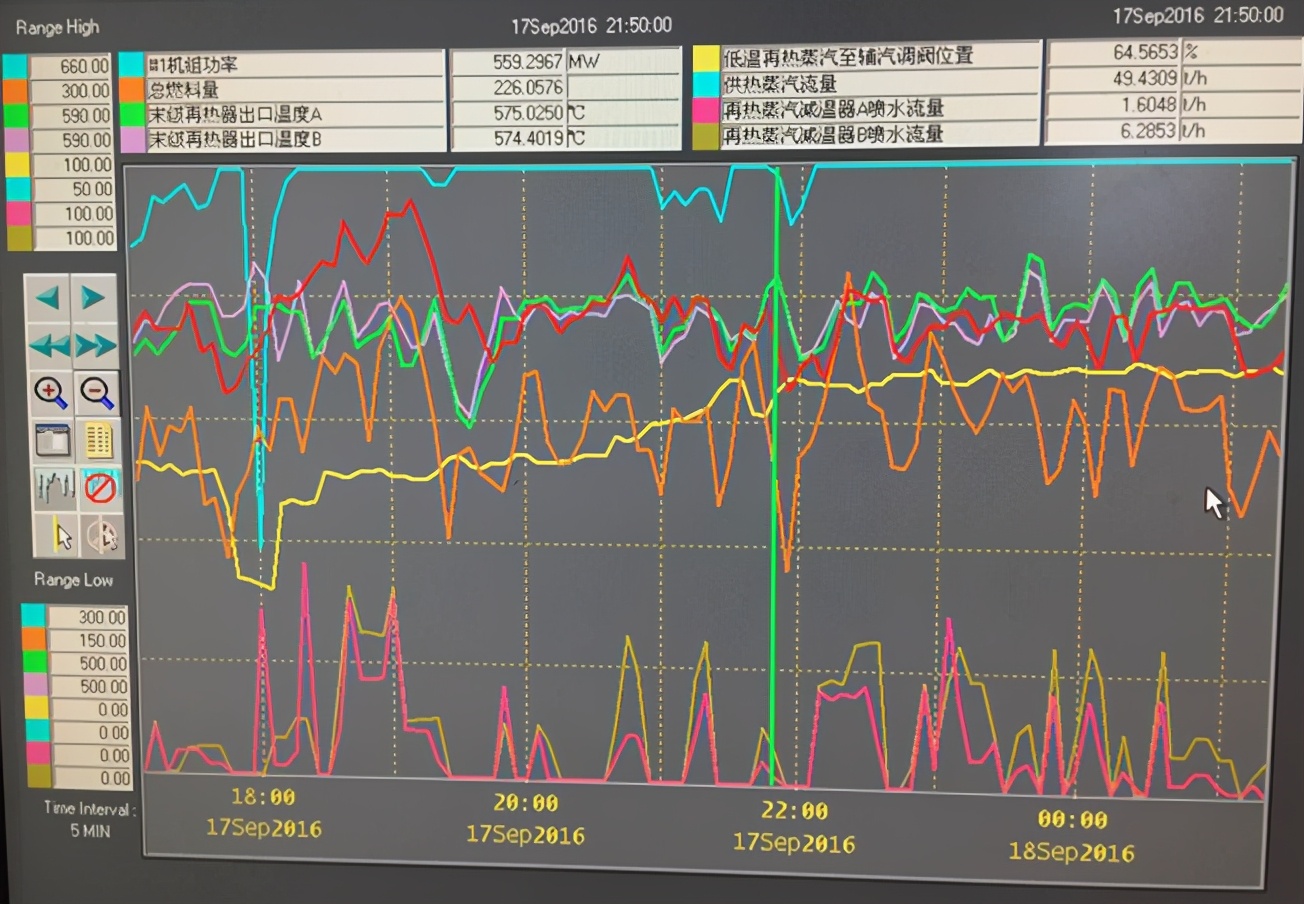Select the trend traces icon

[x=54, y=487]
